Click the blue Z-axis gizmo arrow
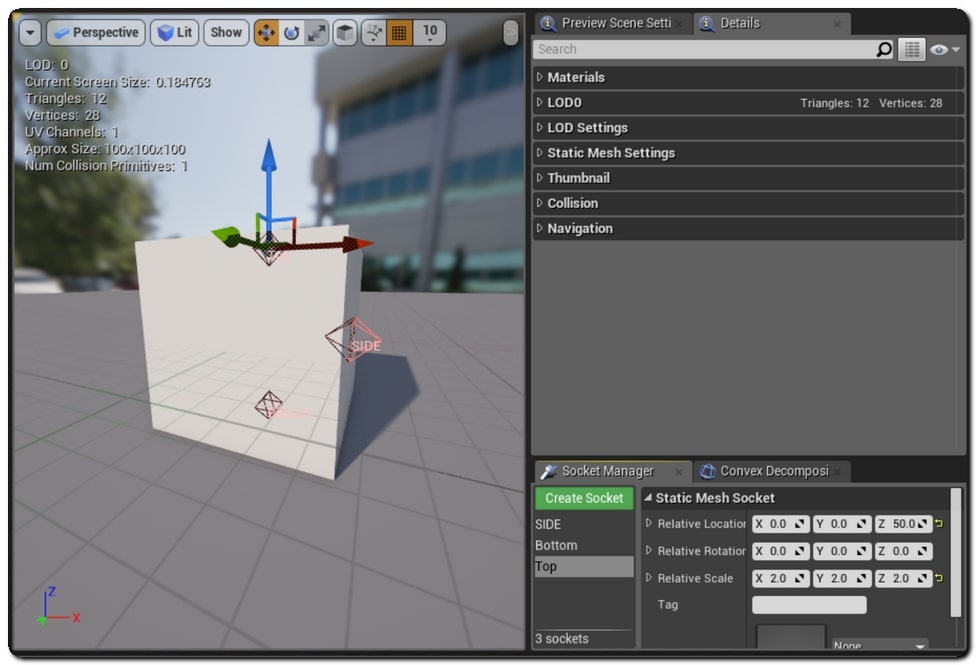 click(269, 181)
